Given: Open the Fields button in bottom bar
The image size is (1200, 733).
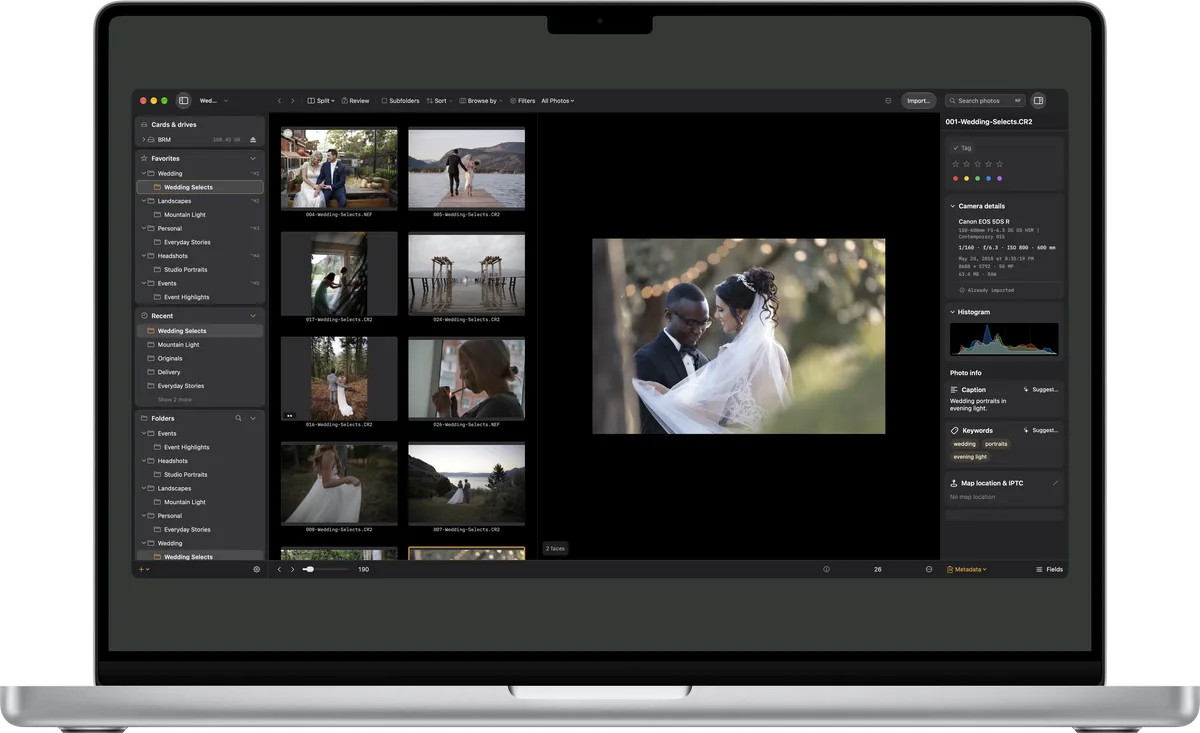Looking at the screenshot, I should 1049,569.
